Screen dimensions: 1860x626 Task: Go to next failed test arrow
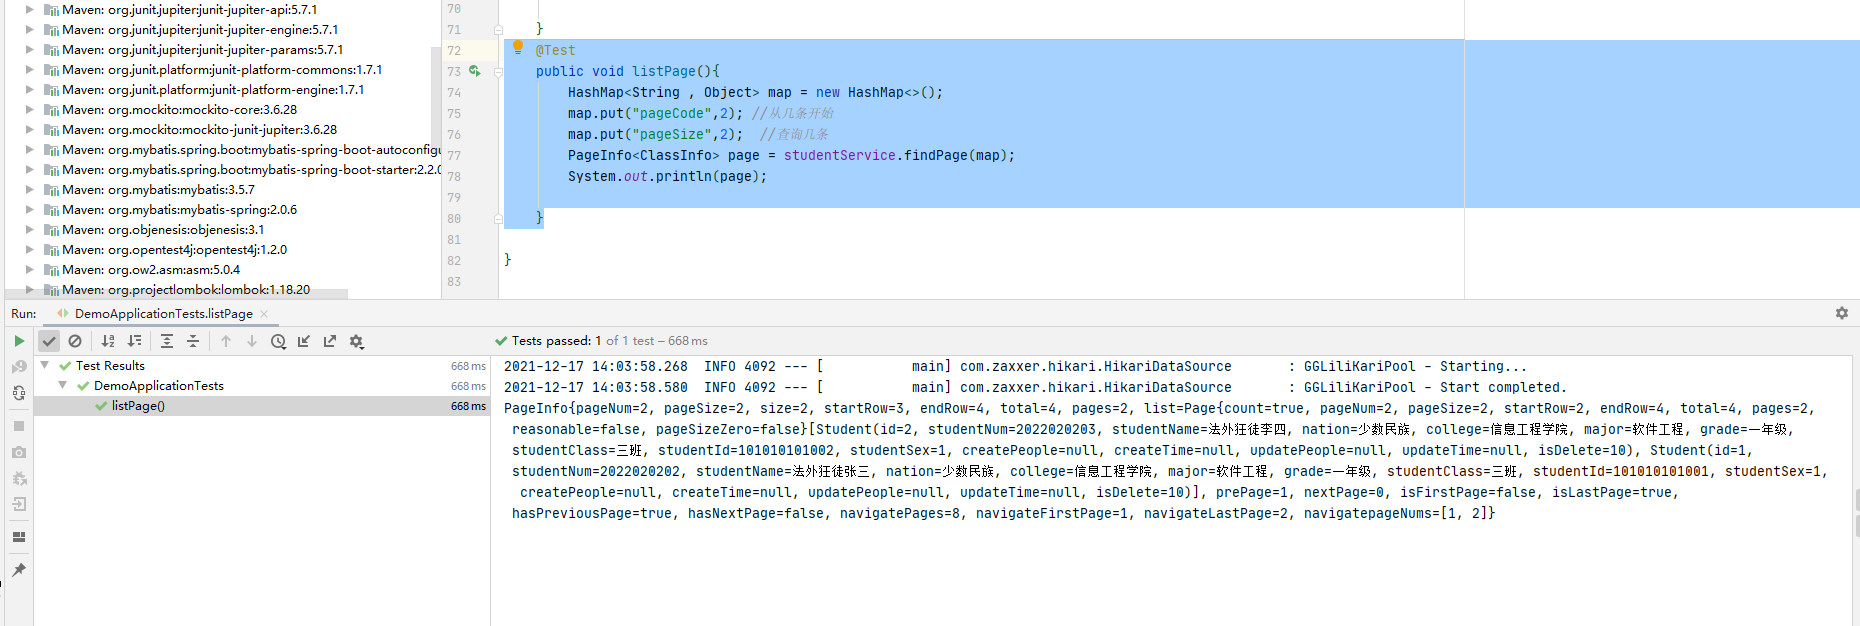(x=252, y=341)
